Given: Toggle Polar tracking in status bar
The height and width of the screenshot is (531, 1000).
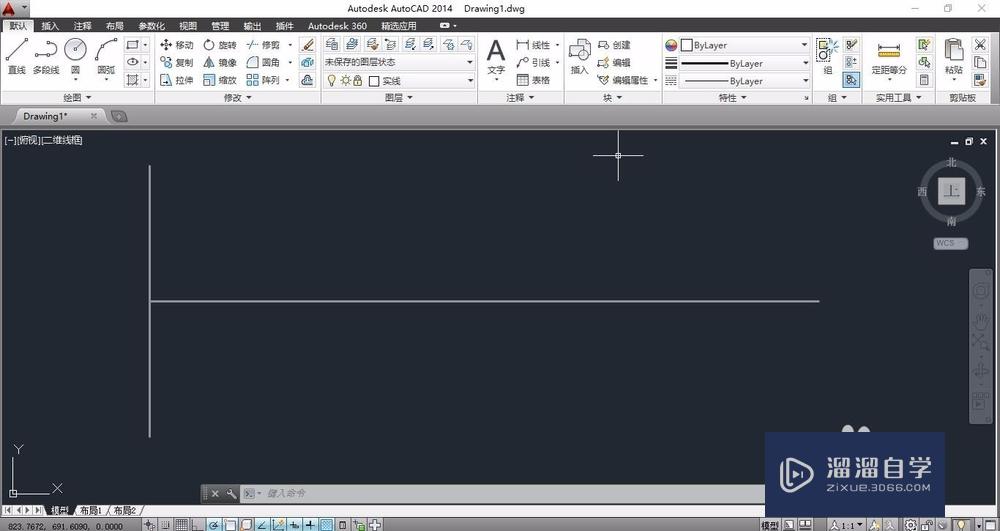Looking at the screenshot, I should 214,525.
